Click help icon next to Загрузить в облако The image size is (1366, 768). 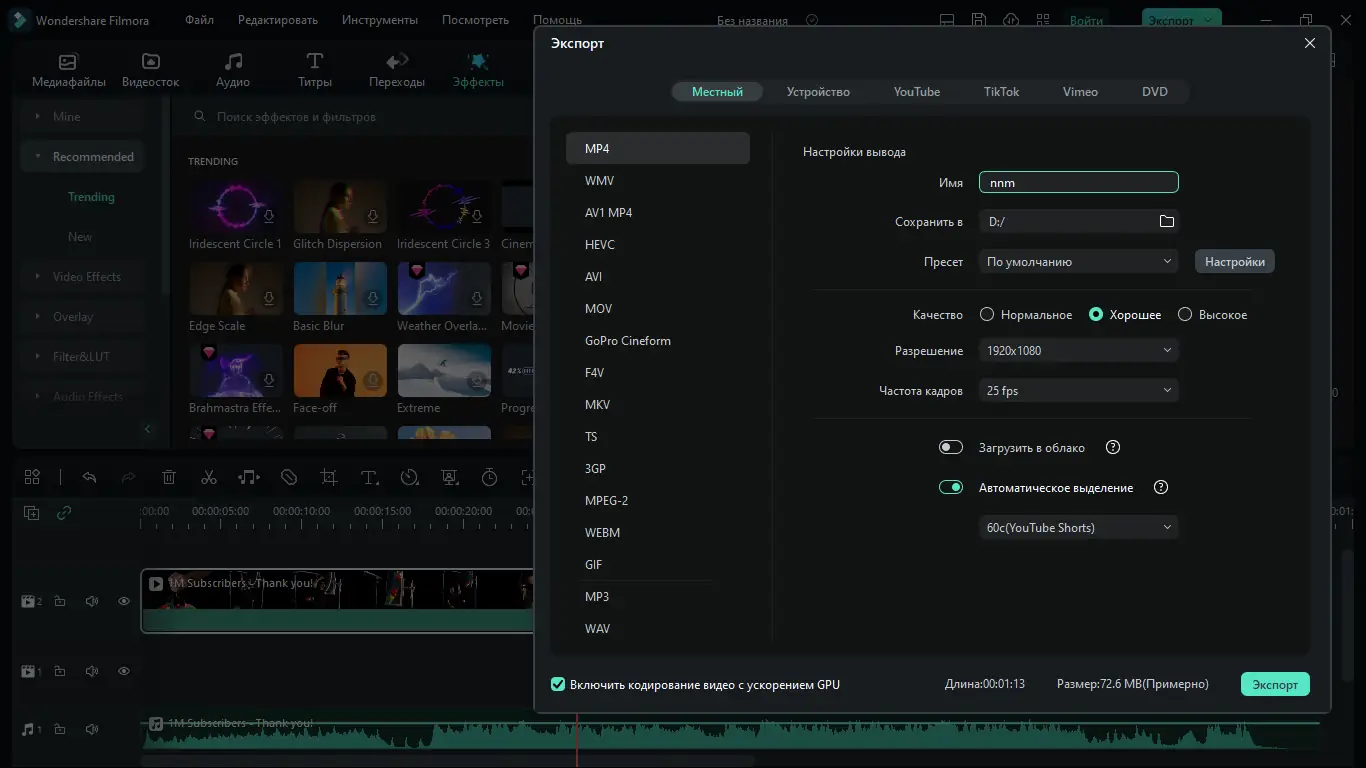coord(1112,448)
